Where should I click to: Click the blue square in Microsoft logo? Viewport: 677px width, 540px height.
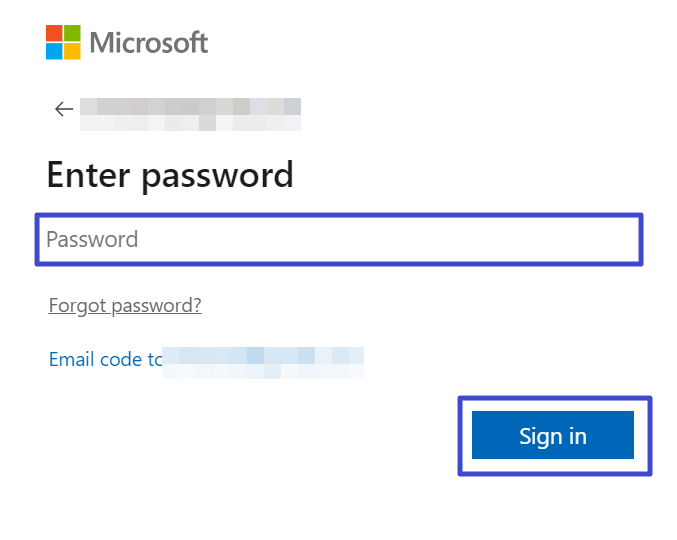click(53, 51)
